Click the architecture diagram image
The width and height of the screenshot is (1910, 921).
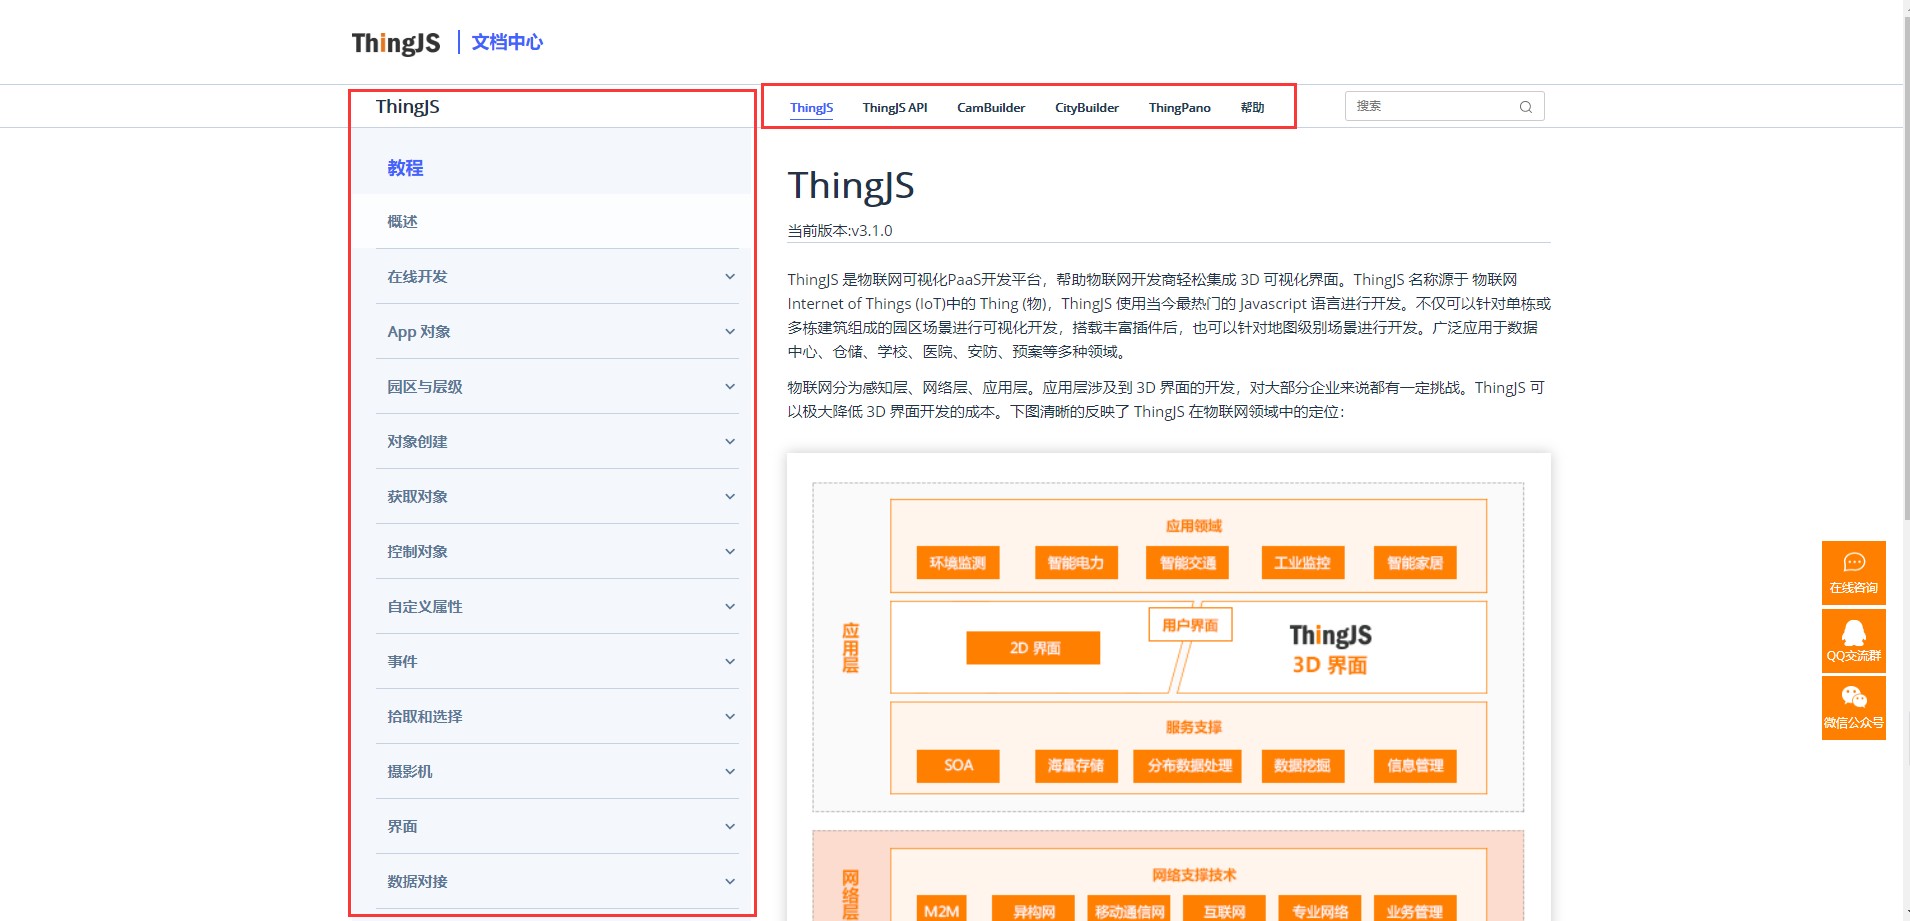[1168, 687]
